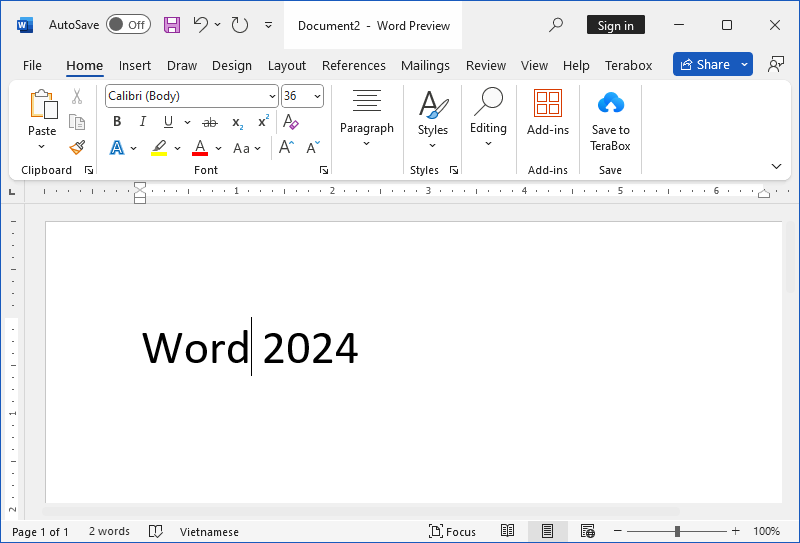
Task: Click the Sign in button
Action: (615, 26)
